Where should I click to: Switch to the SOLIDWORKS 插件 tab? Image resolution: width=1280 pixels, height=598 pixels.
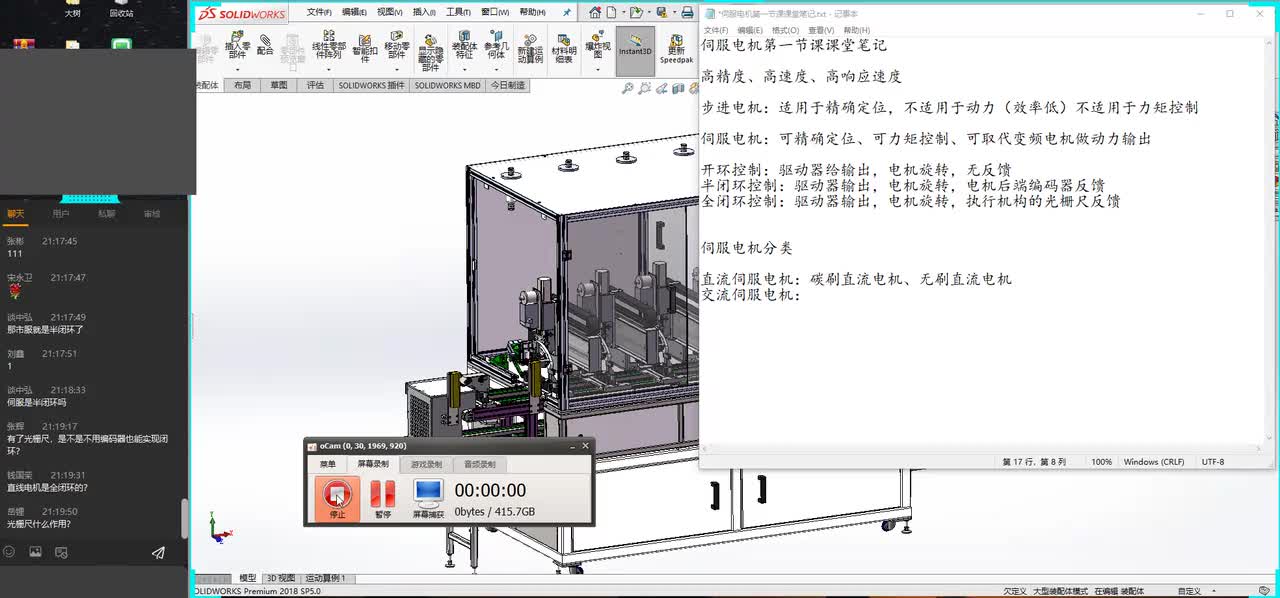[x=371, y=86]
